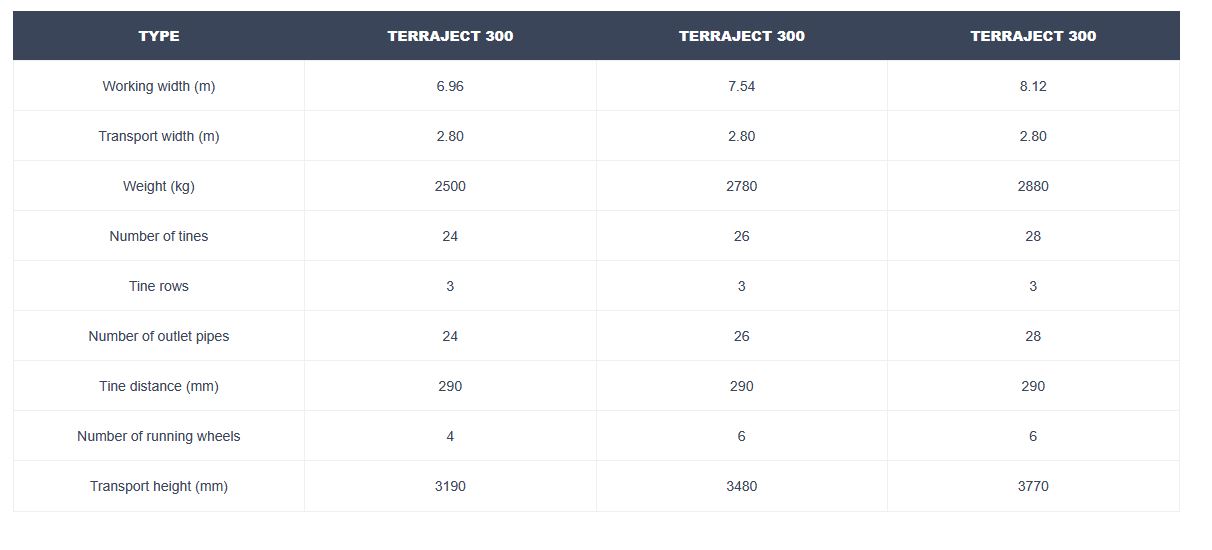Click the 3480 transport height cell
The height and width of the screenshot is (550, 1212).
(x=741, y=486)
